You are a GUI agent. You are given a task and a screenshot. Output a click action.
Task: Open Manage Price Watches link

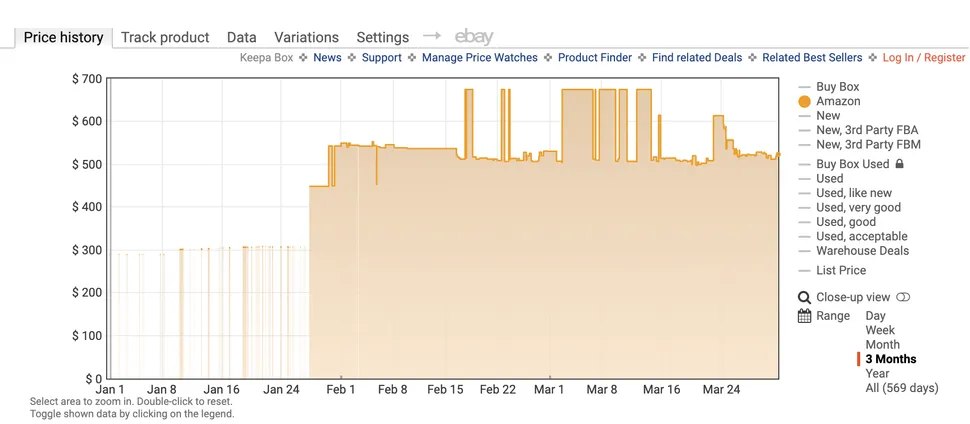479,58
